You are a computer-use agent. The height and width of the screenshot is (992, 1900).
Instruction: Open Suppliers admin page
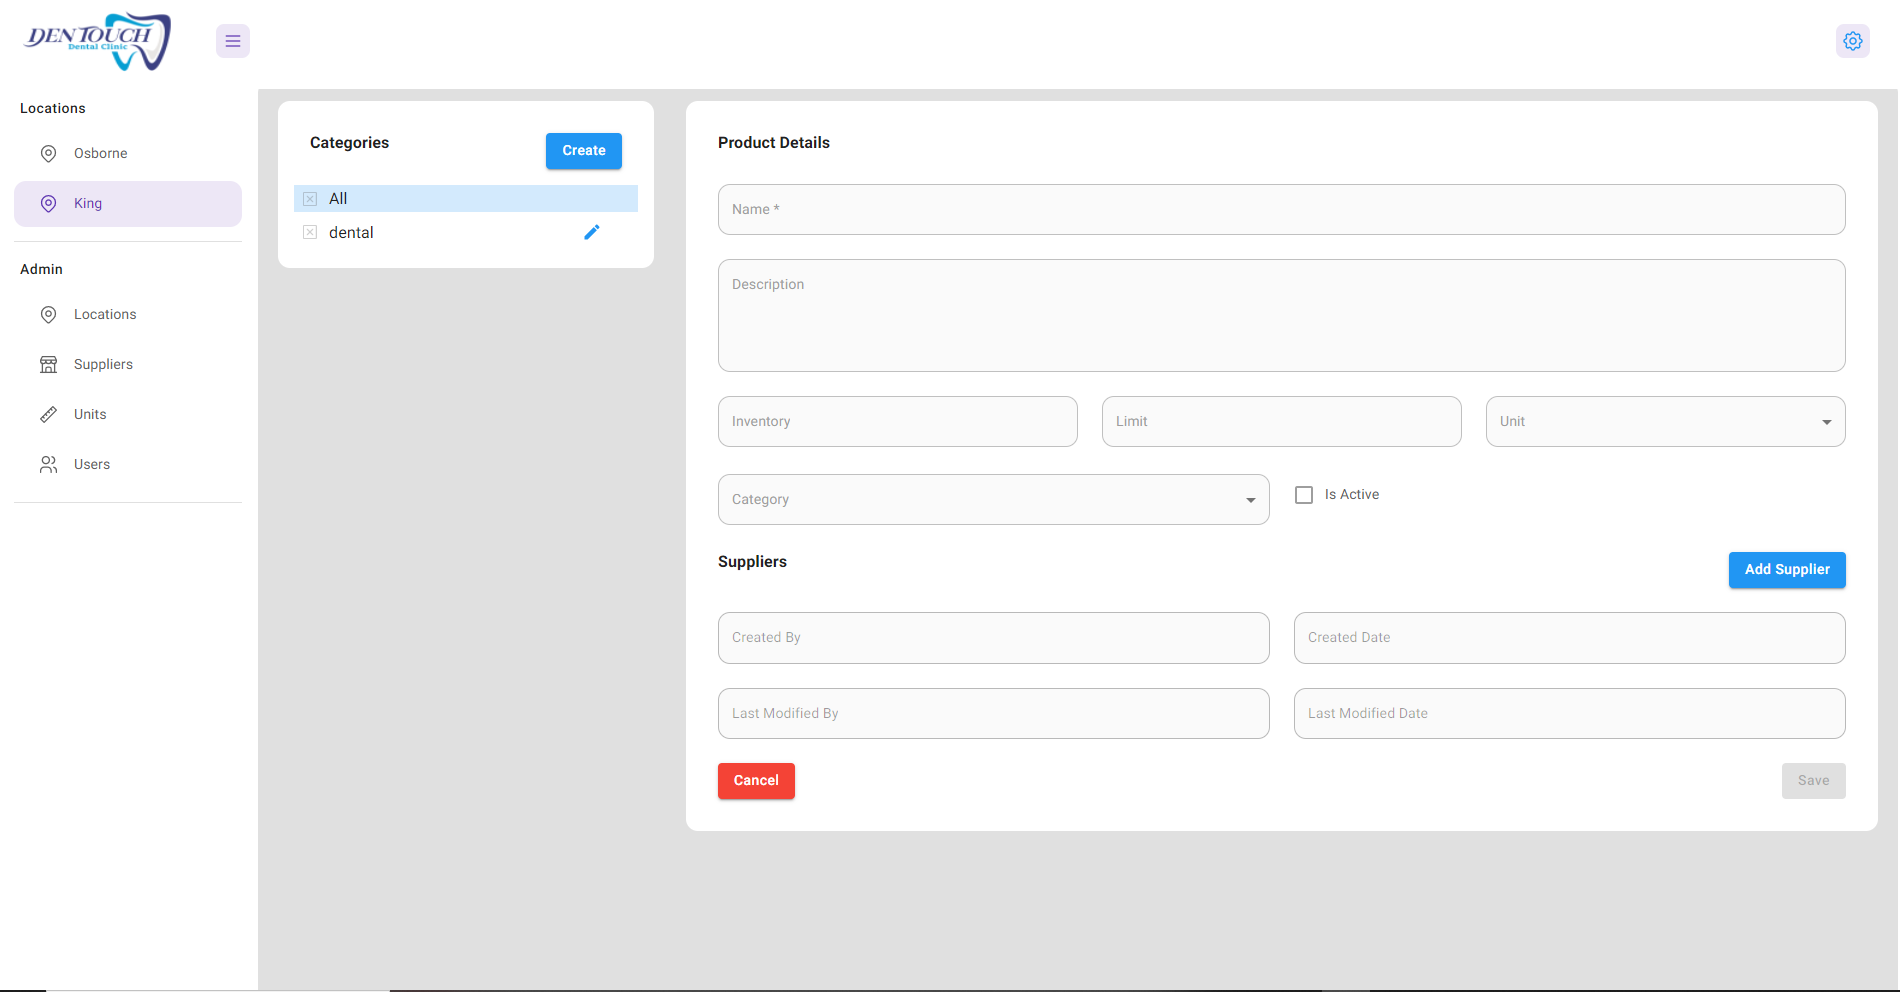tap(128, 364)
